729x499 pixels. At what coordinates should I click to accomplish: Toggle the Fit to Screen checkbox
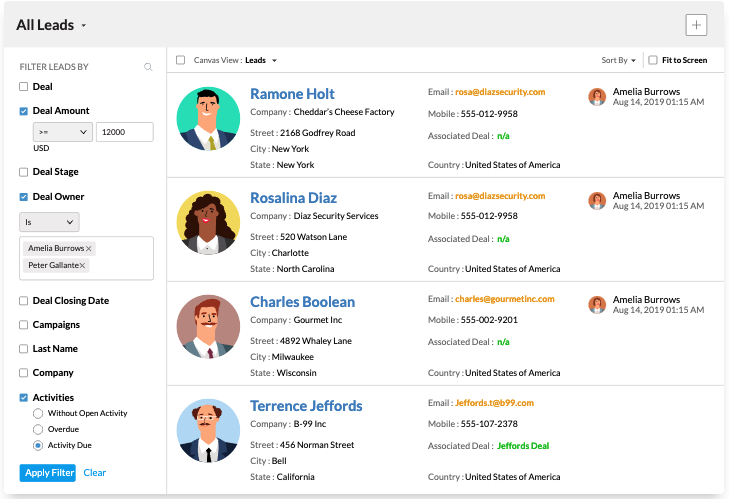point(653,60)
